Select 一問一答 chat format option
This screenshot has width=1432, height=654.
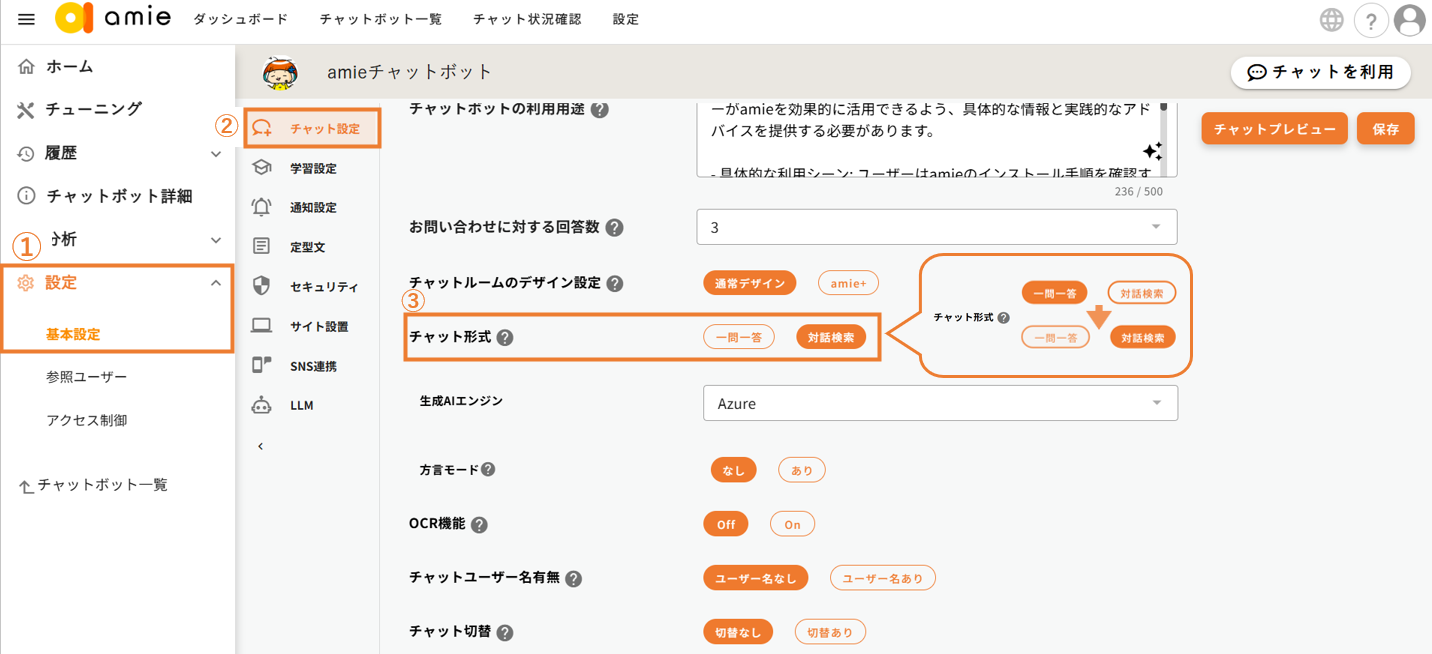point(739,338)
